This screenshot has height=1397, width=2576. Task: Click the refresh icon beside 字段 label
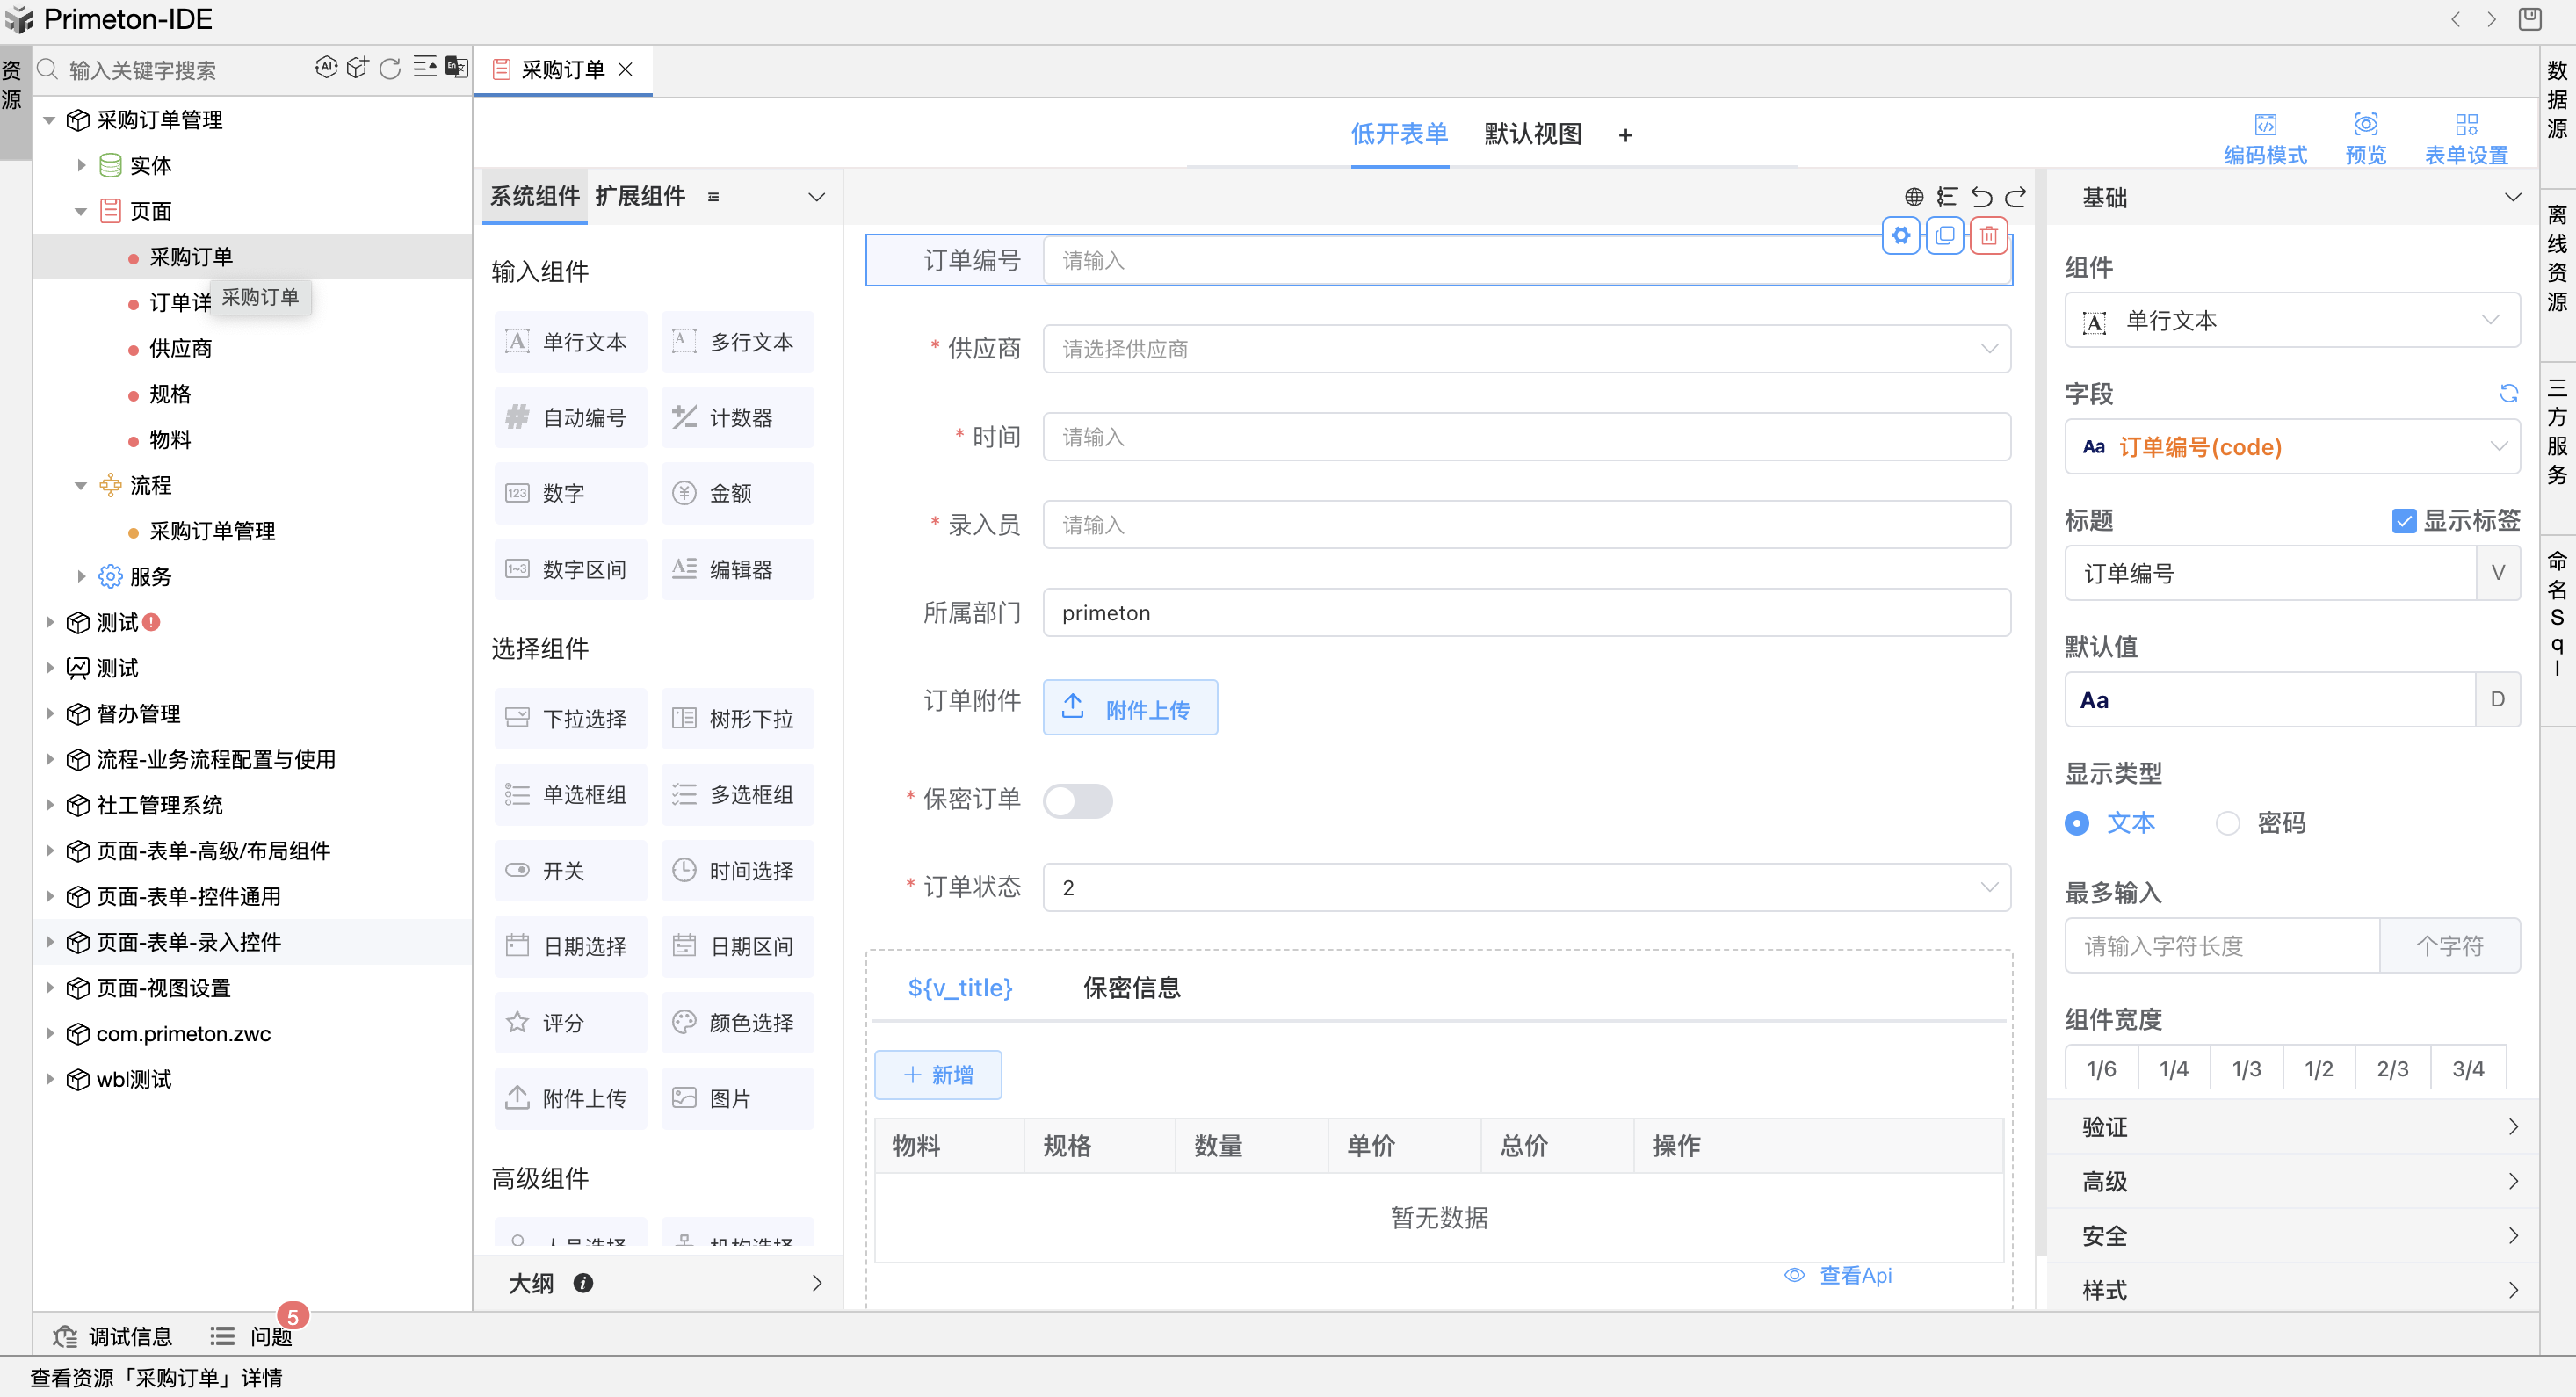tap(2508, 393)
